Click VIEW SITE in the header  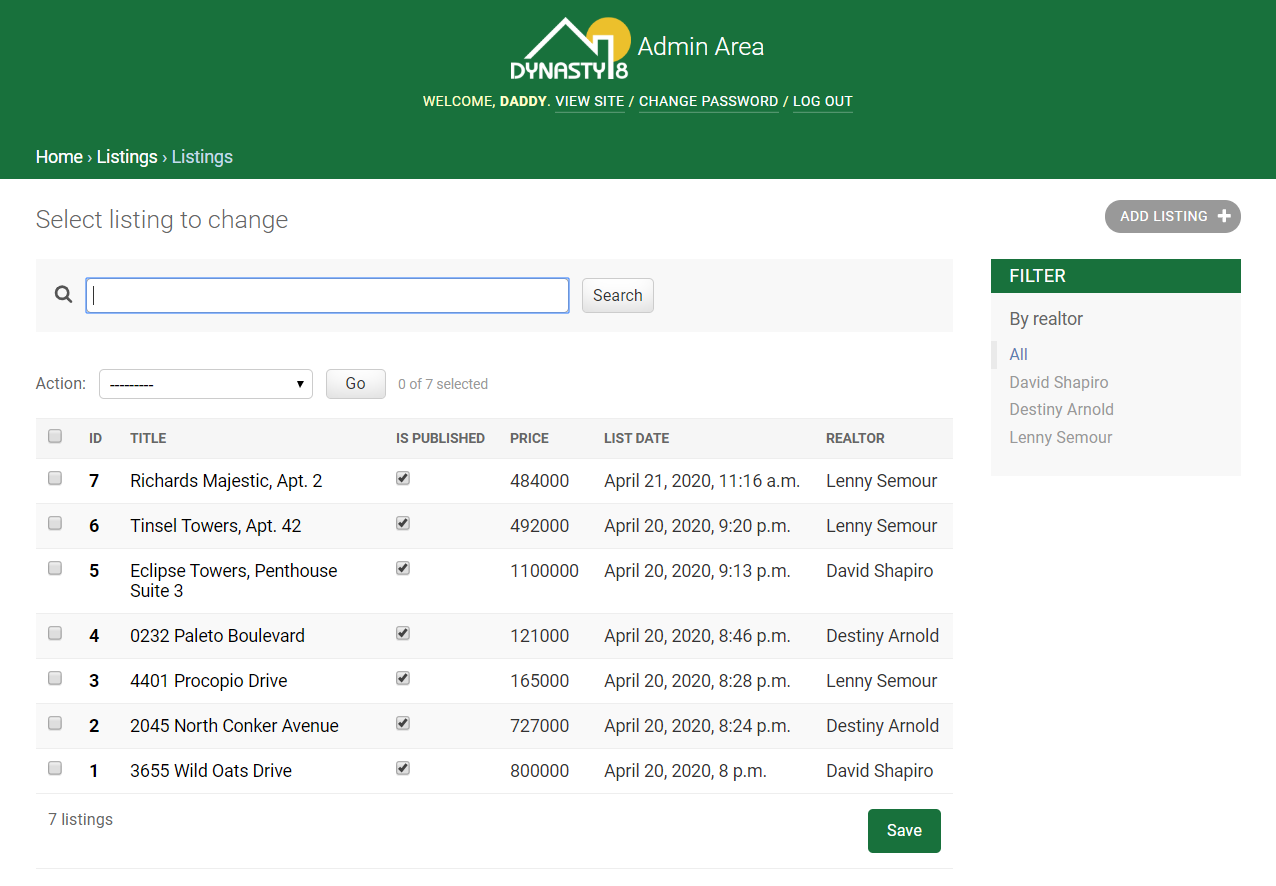click(589, 101)
